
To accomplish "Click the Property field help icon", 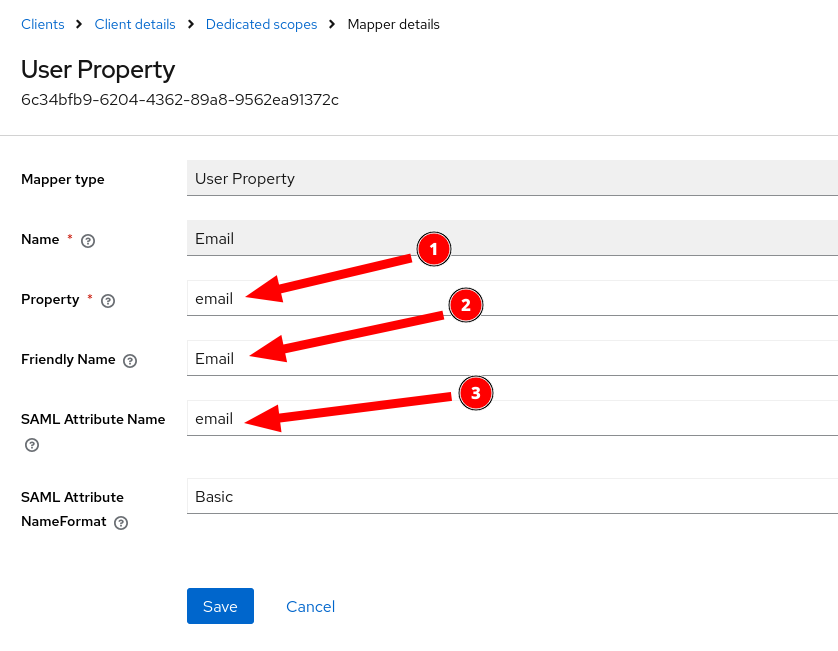I will 107,300.
